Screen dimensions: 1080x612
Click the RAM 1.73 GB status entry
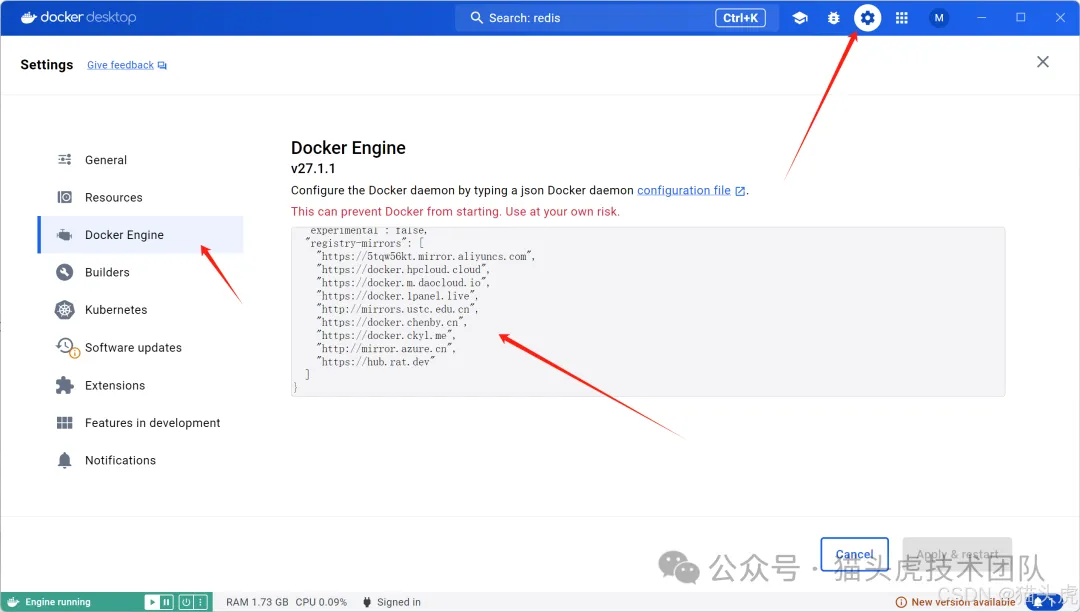258,602
